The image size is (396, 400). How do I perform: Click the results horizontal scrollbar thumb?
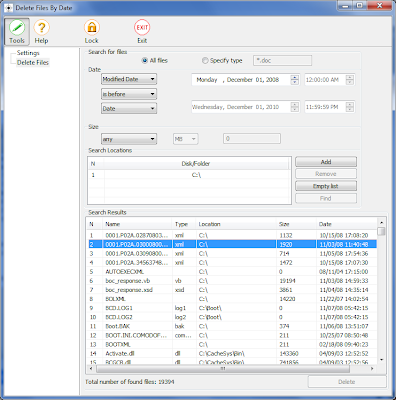223,369
